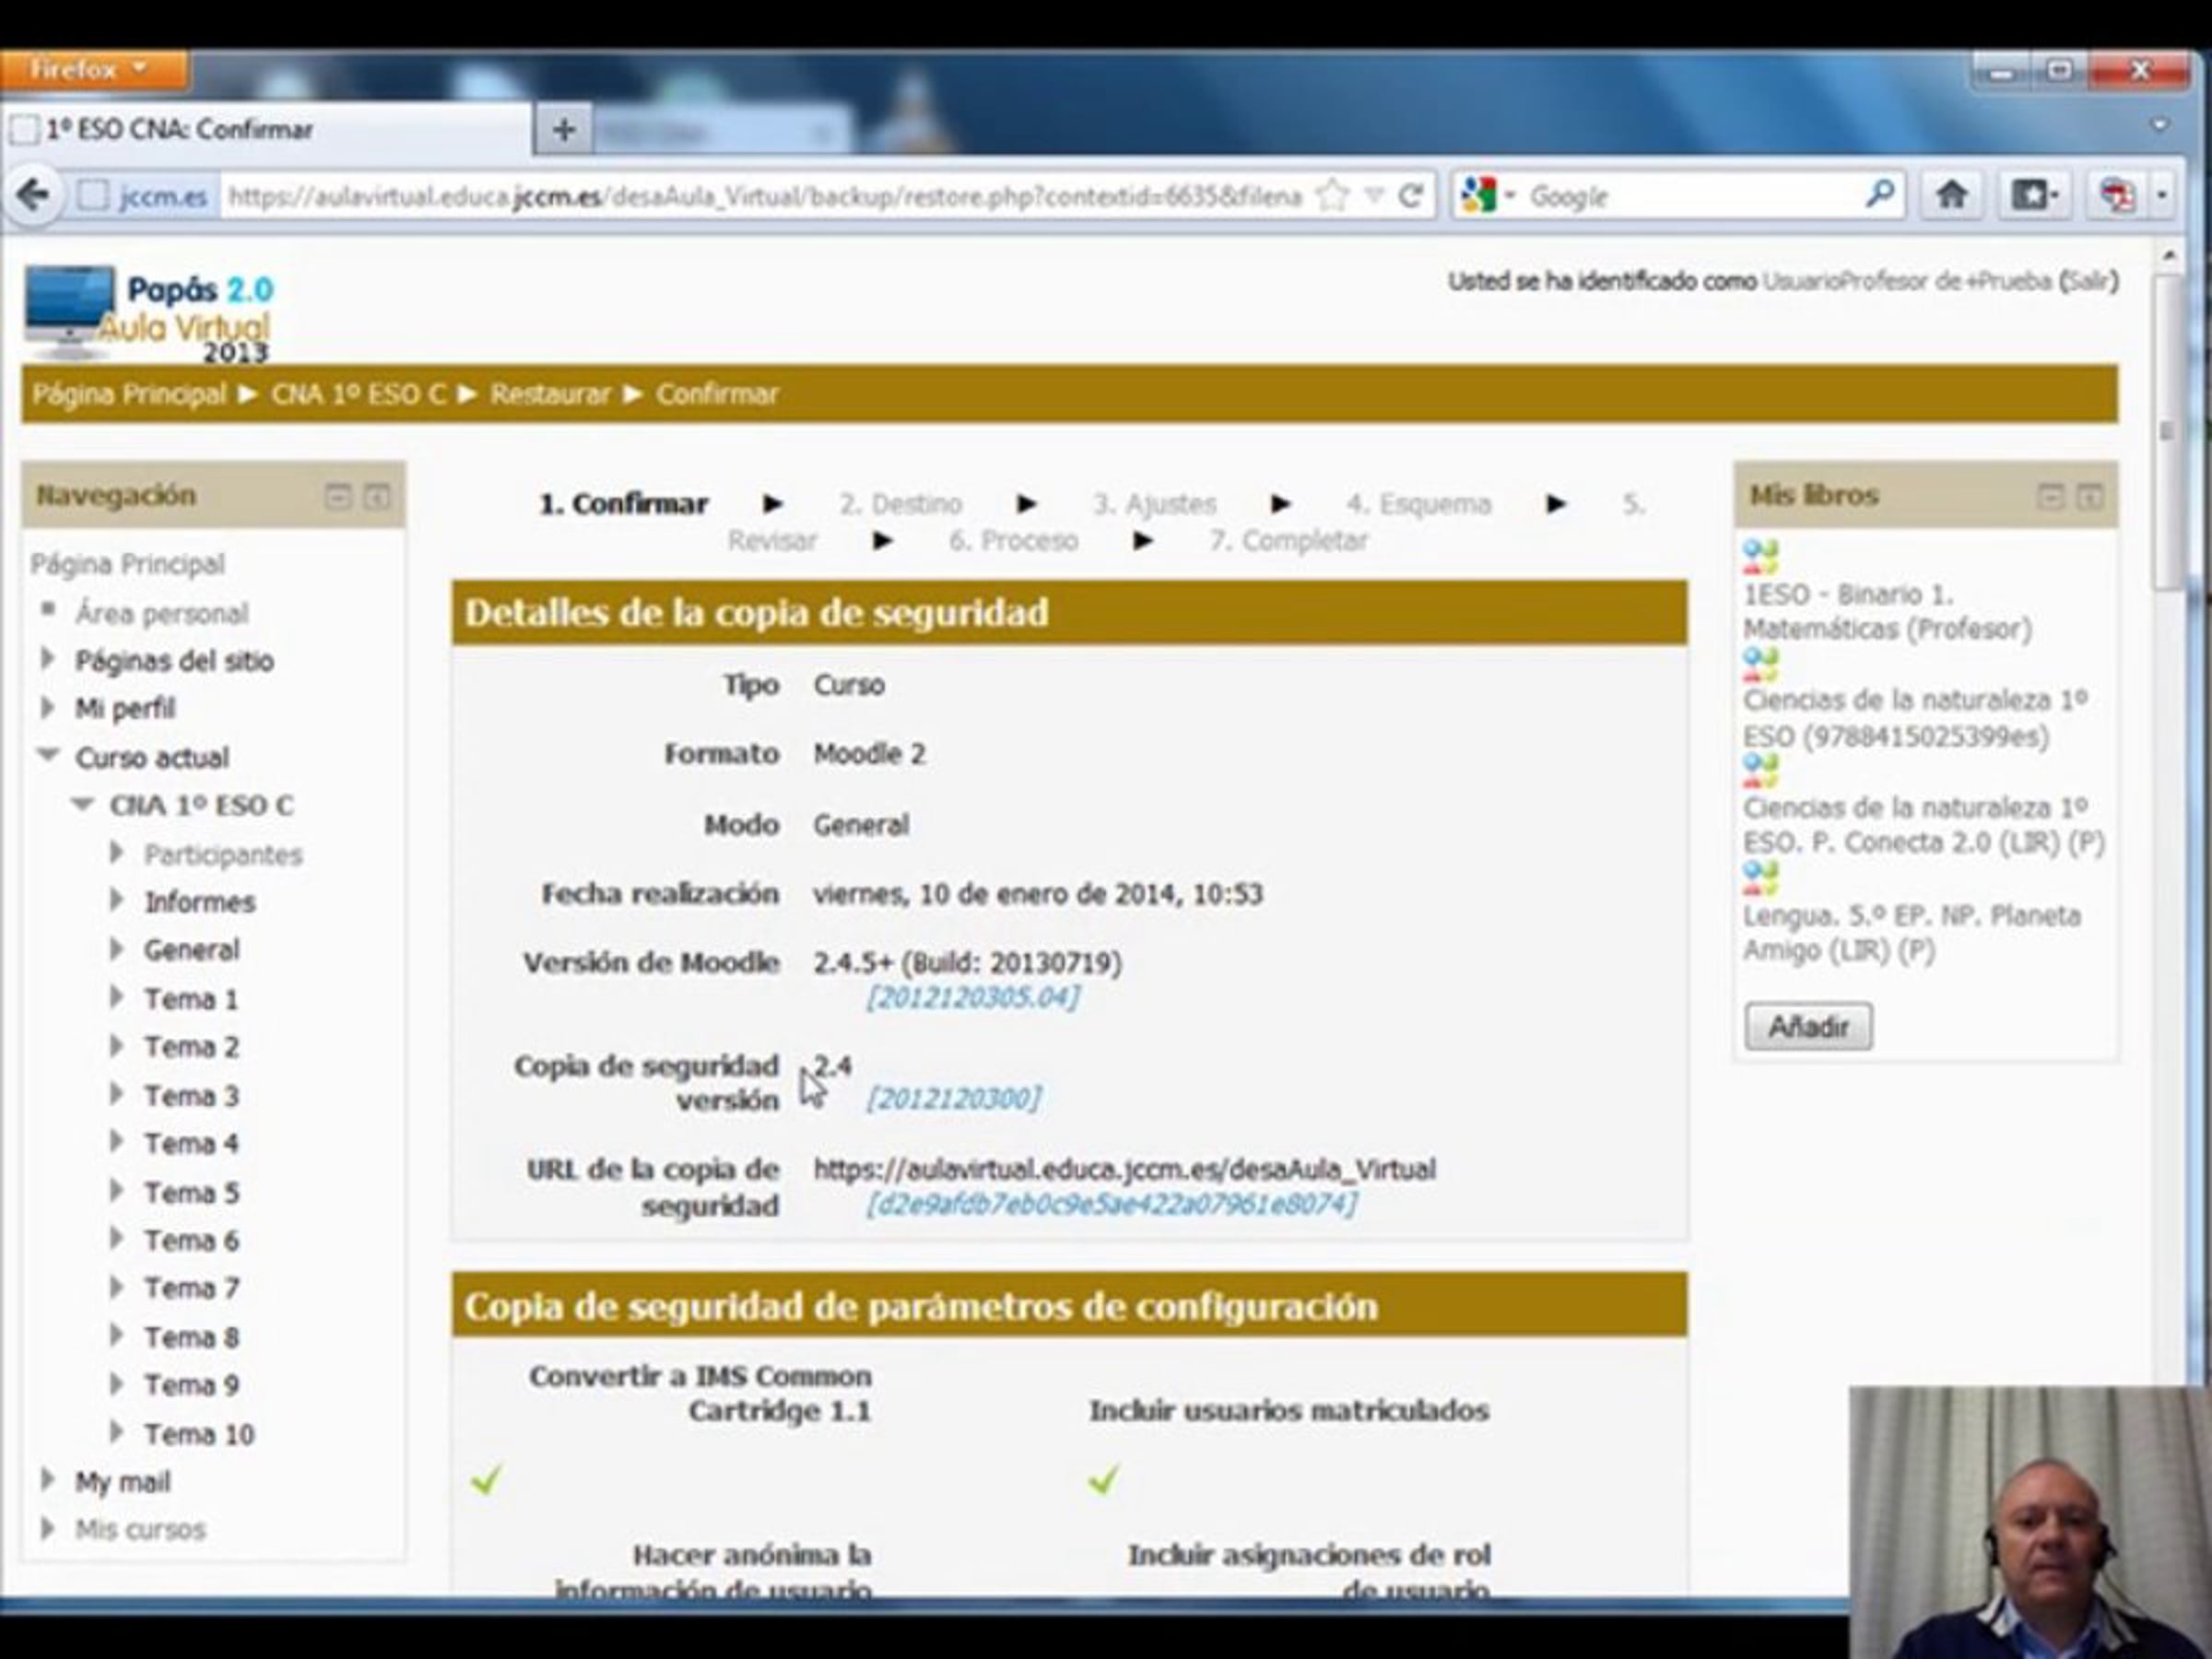Viewport: 2212px width, 1659px height.
Task: Click the browser back arrow button
Action: pyautogui.click(x=33, y=195)
